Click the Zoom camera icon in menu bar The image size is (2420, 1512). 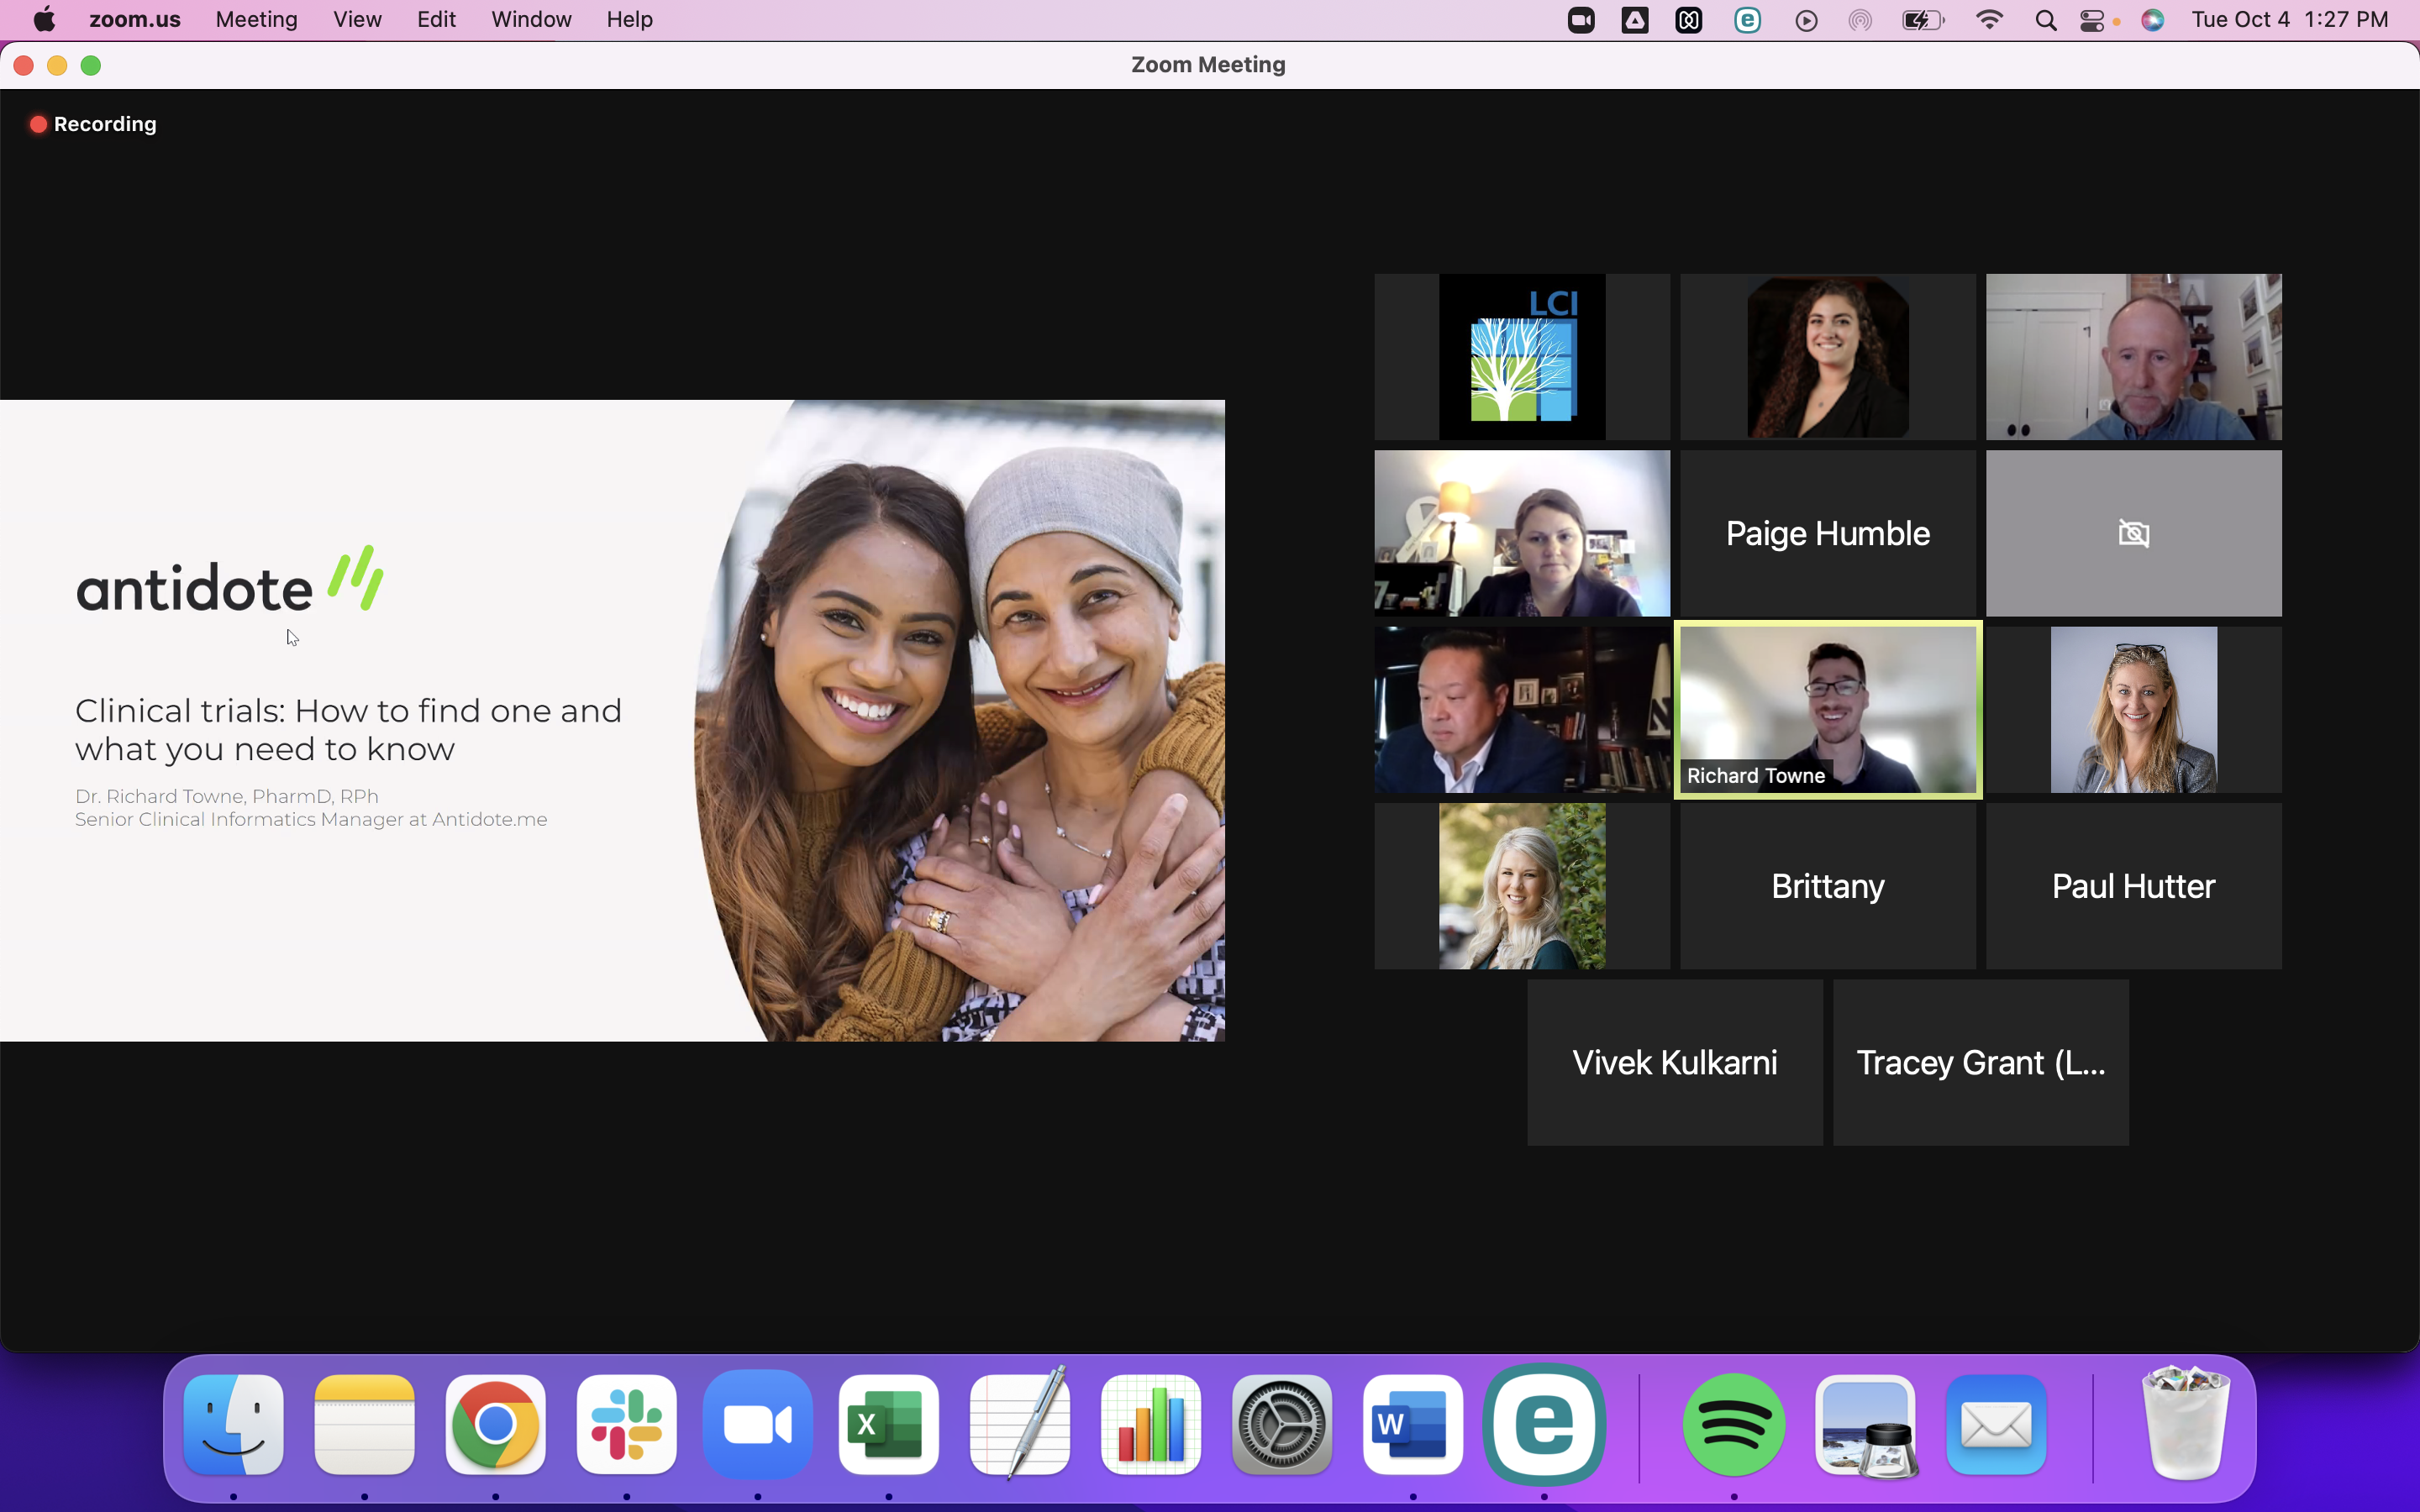click(1581, 20)
